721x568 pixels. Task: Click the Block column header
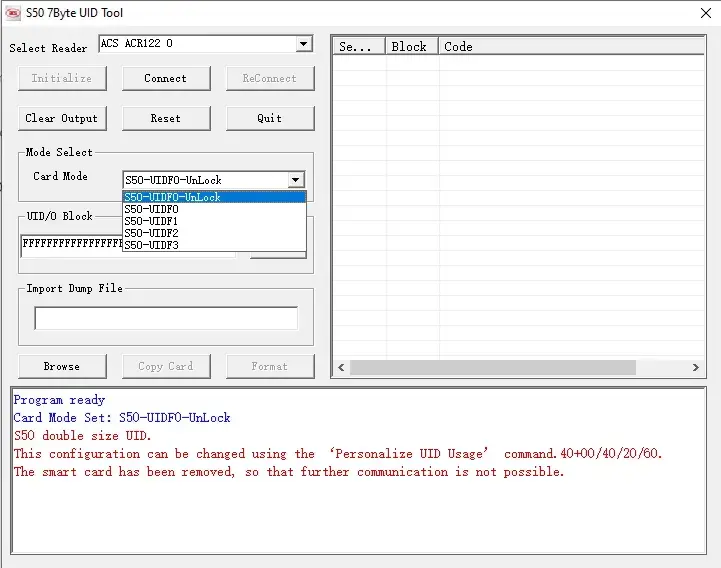[x=411, y=46]
